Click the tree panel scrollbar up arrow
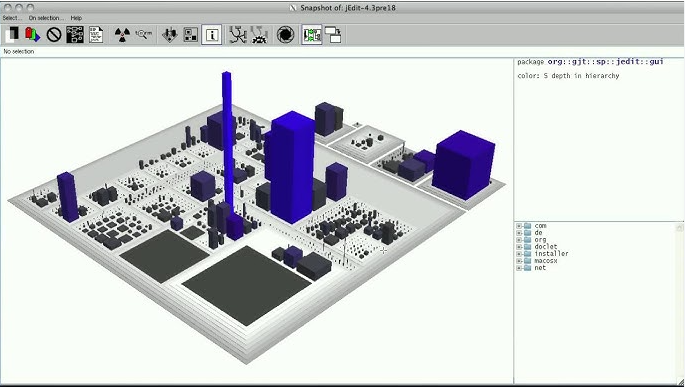 (680, 227)
